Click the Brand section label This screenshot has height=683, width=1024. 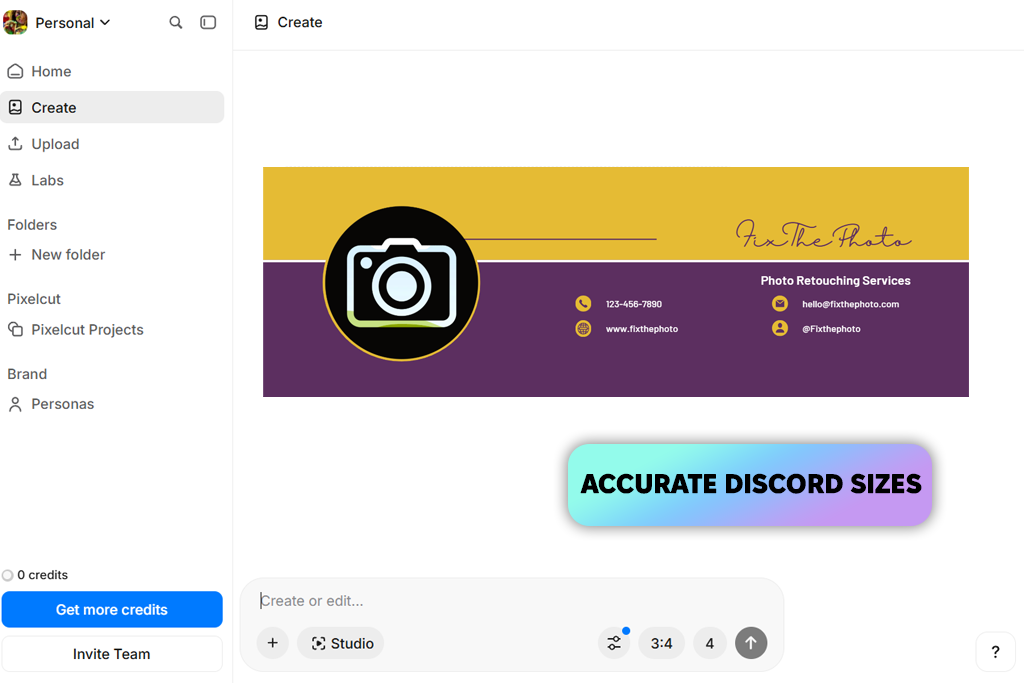point(27,374)
